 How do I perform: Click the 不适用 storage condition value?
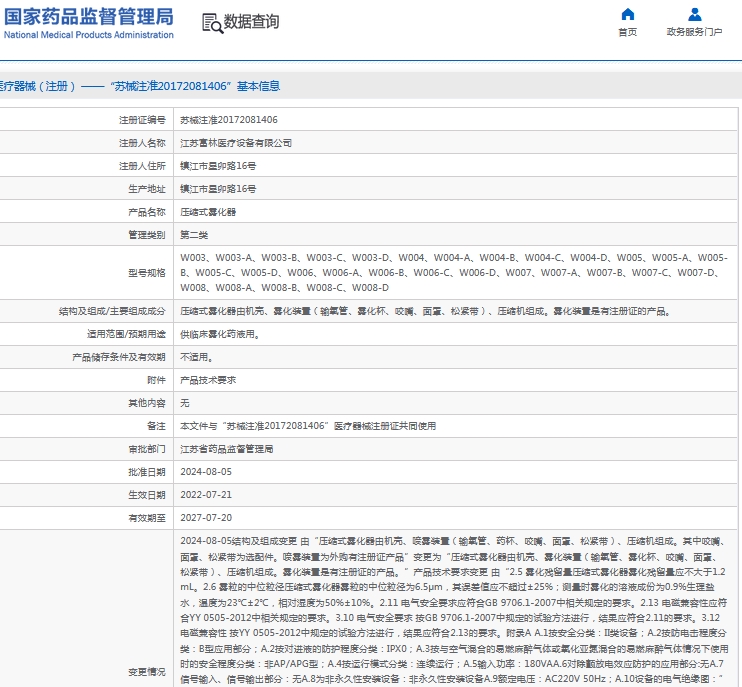tap(196, 357)
